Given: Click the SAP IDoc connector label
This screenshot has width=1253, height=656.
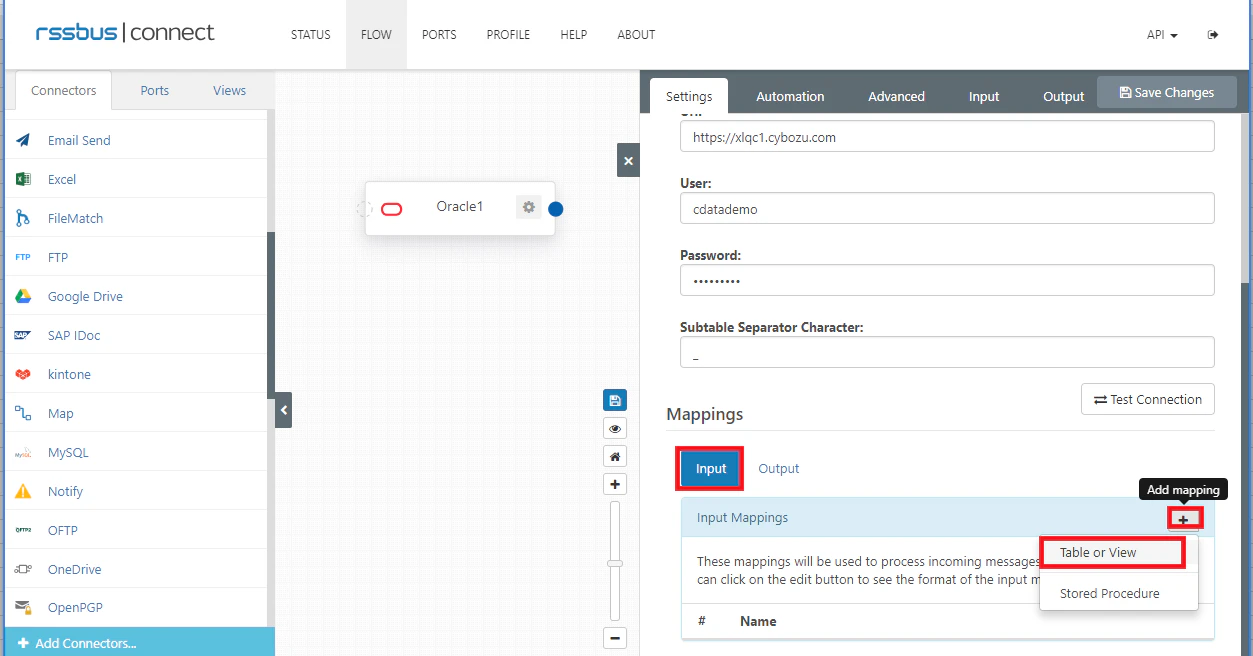Looking at the screenshot, I should click(74, 335).
